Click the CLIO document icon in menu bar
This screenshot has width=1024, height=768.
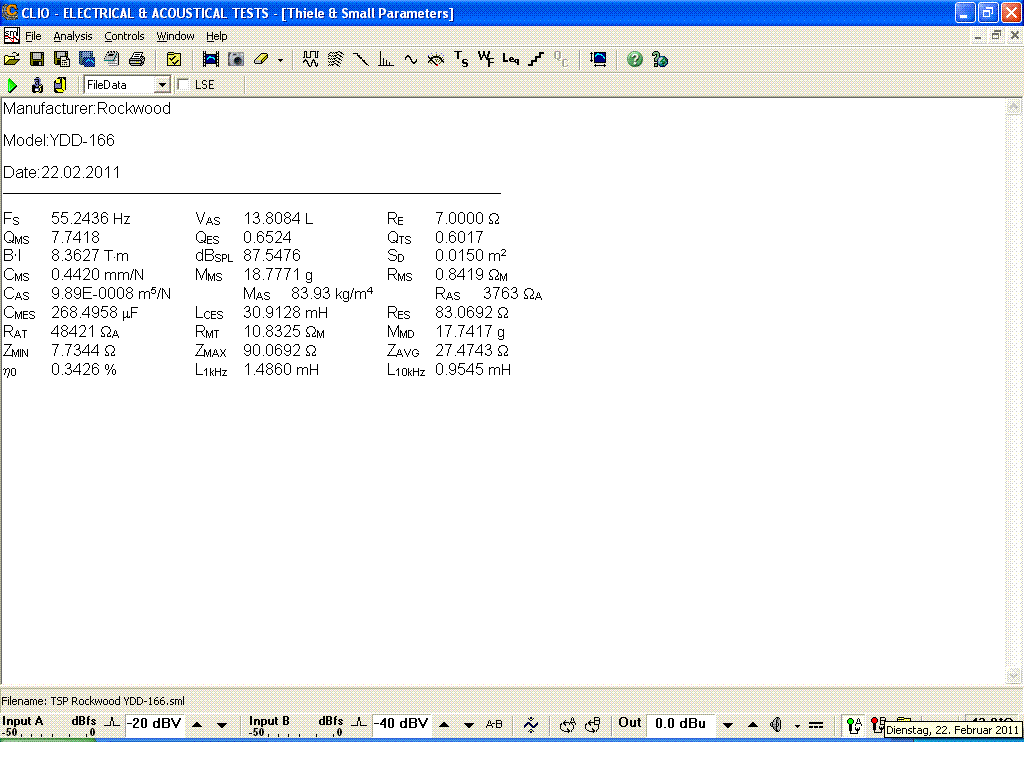point(12,35)
